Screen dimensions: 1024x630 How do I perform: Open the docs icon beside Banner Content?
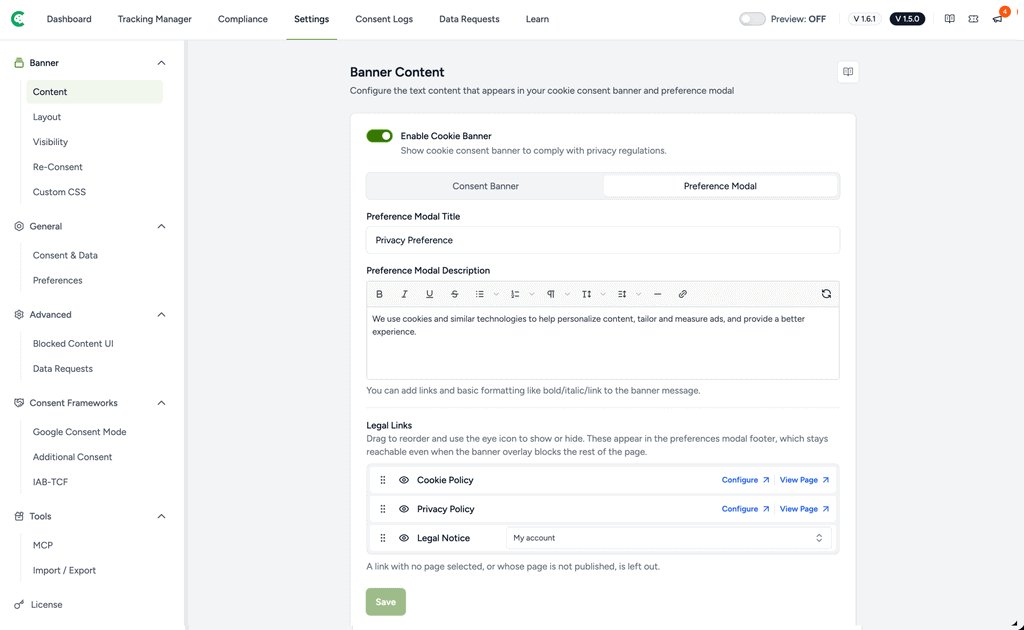[848, 72]
